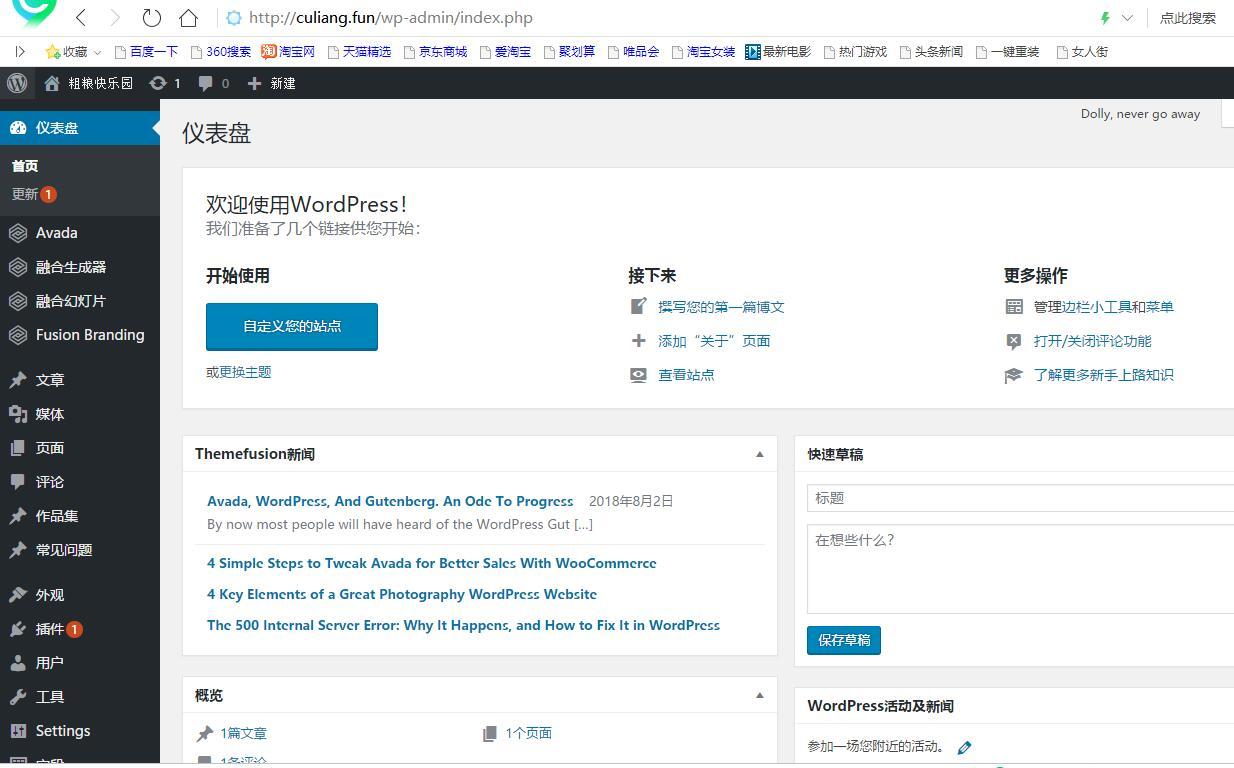The image size is (1234, 768).
Task: Open the 页面 pages menu
Action: [80, 448]
